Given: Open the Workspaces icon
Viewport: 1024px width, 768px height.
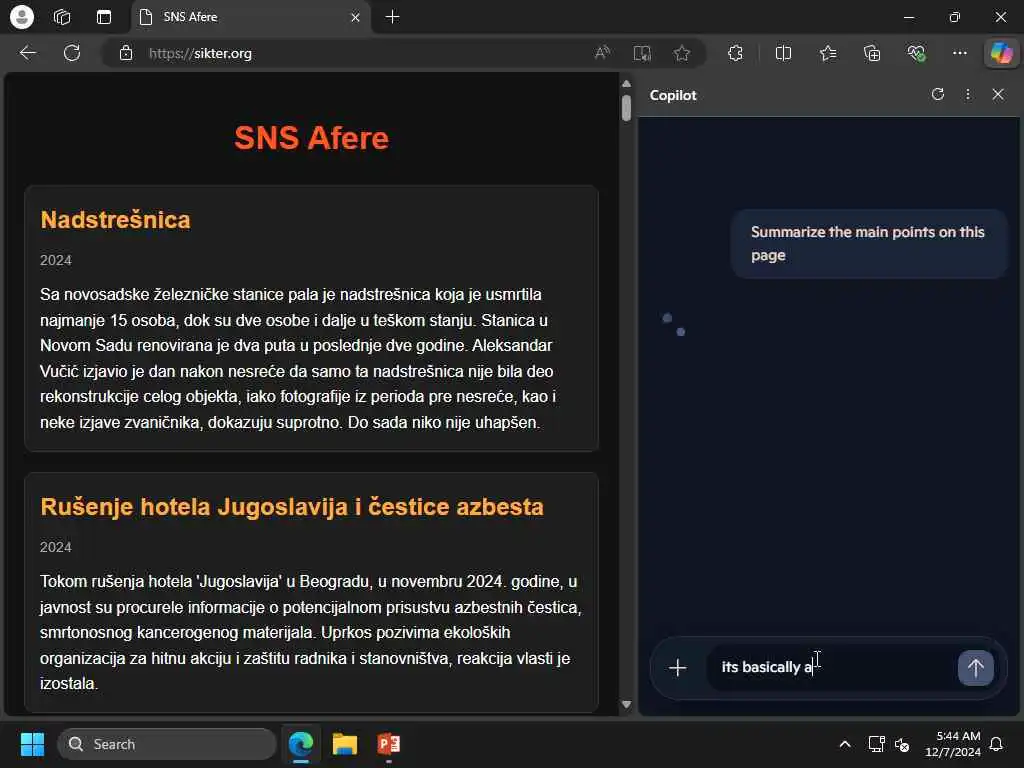Looking at the screenshot, I should tap(62, 17).
